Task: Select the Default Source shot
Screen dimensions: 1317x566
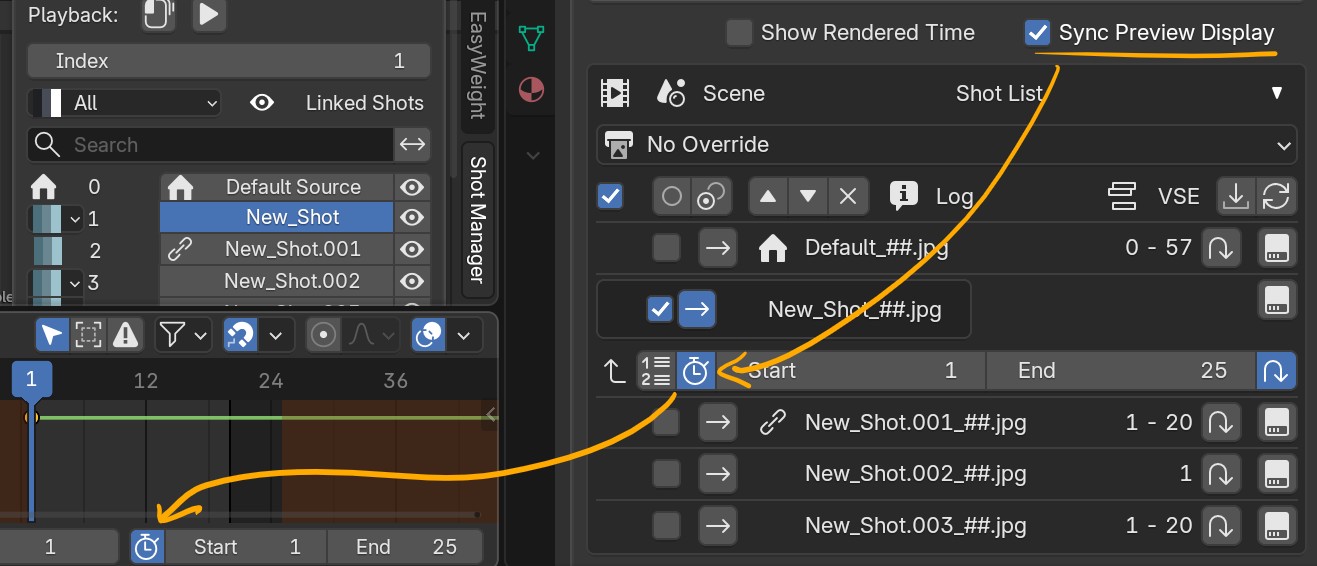Action: [276, 187]
